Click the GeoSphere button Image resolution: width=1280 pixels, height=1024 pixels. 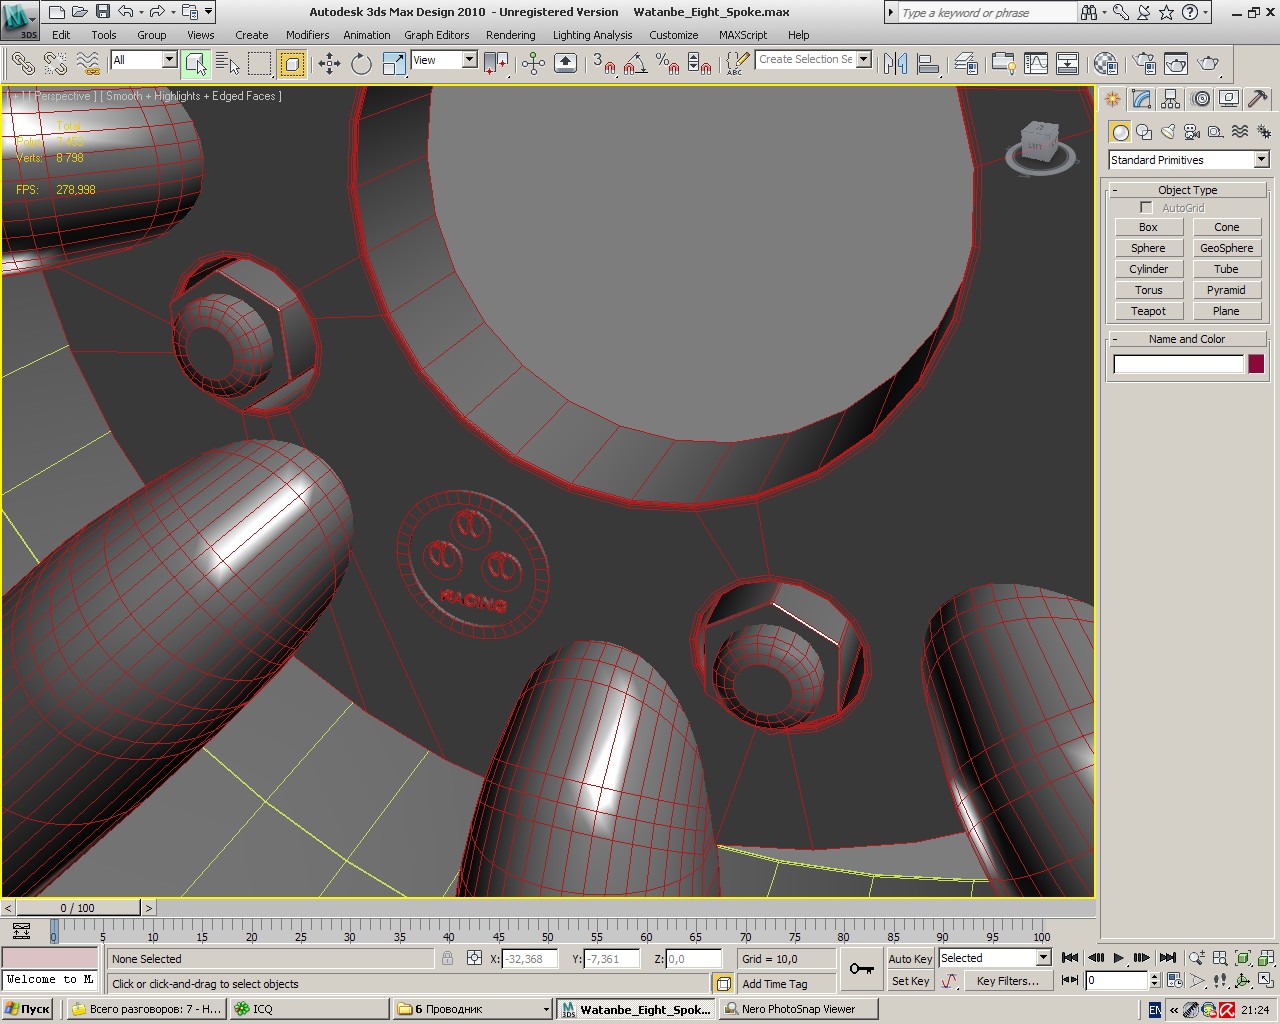[x=1227, y=248]
